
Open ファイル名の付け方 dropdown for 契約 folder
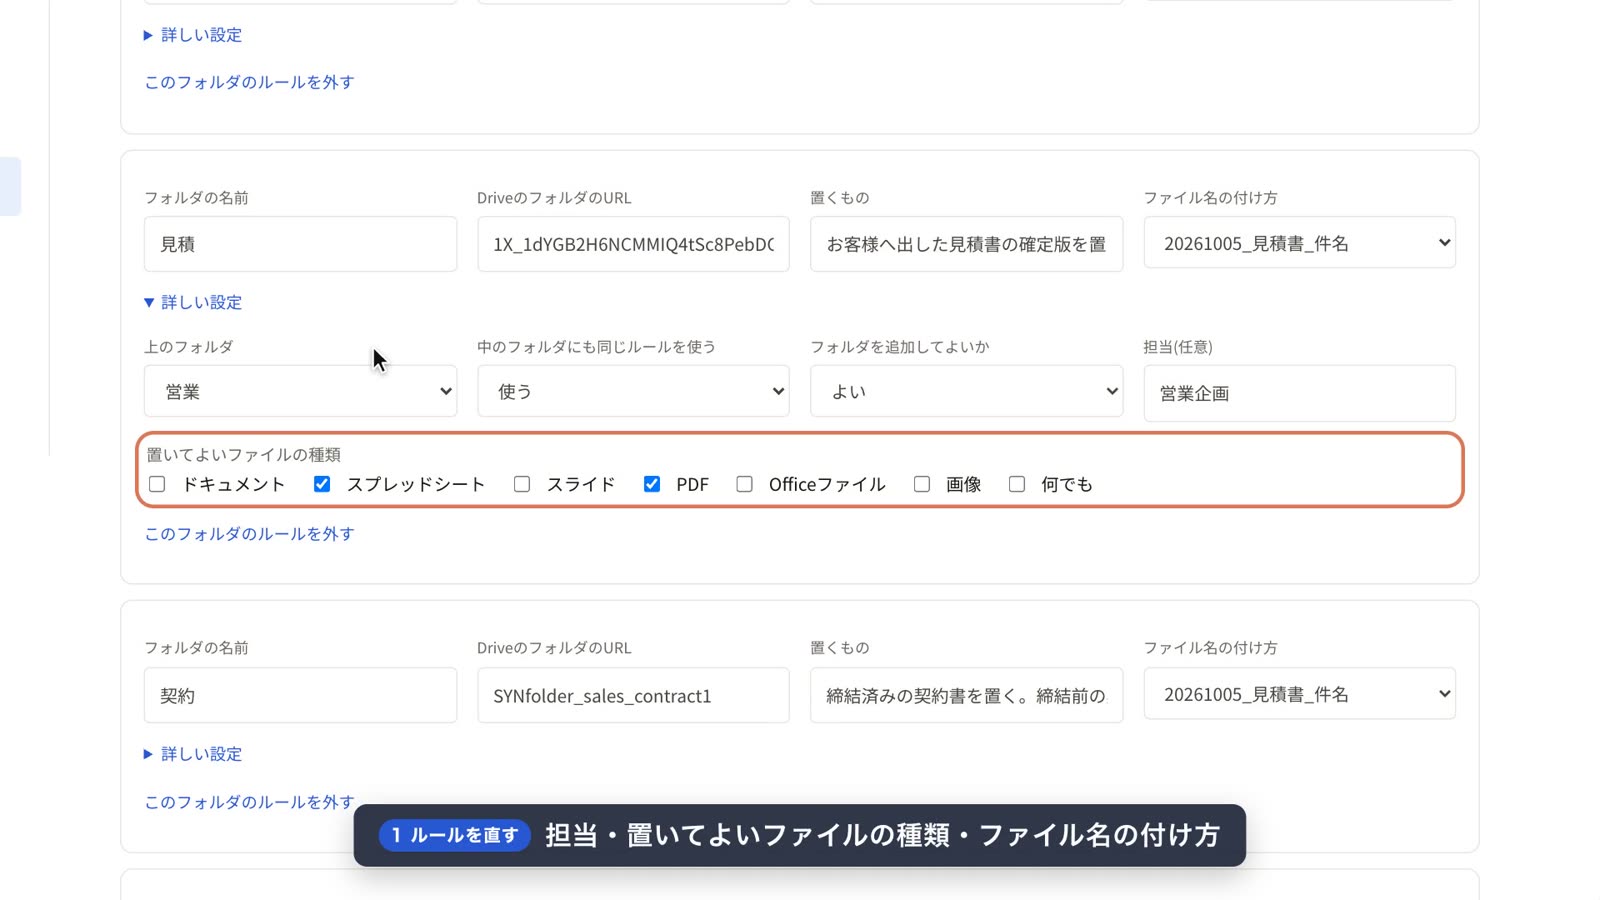1299,694
